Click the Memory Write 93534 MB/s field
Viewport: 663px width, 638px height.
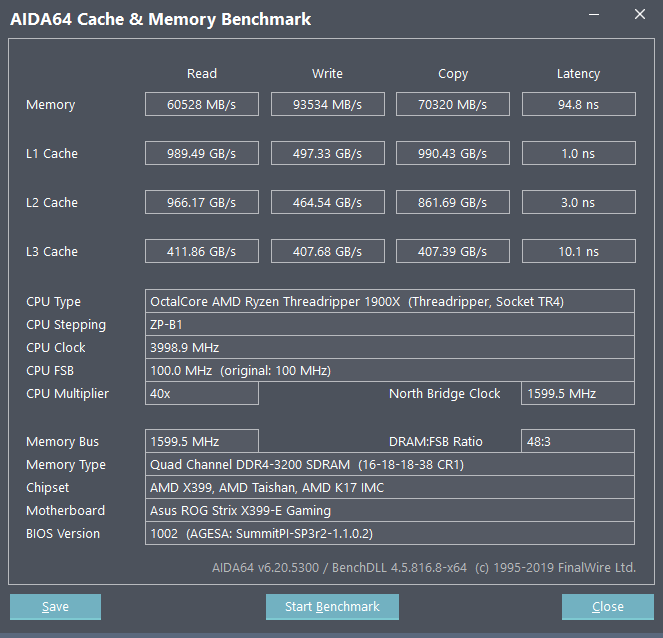(327, 105)
